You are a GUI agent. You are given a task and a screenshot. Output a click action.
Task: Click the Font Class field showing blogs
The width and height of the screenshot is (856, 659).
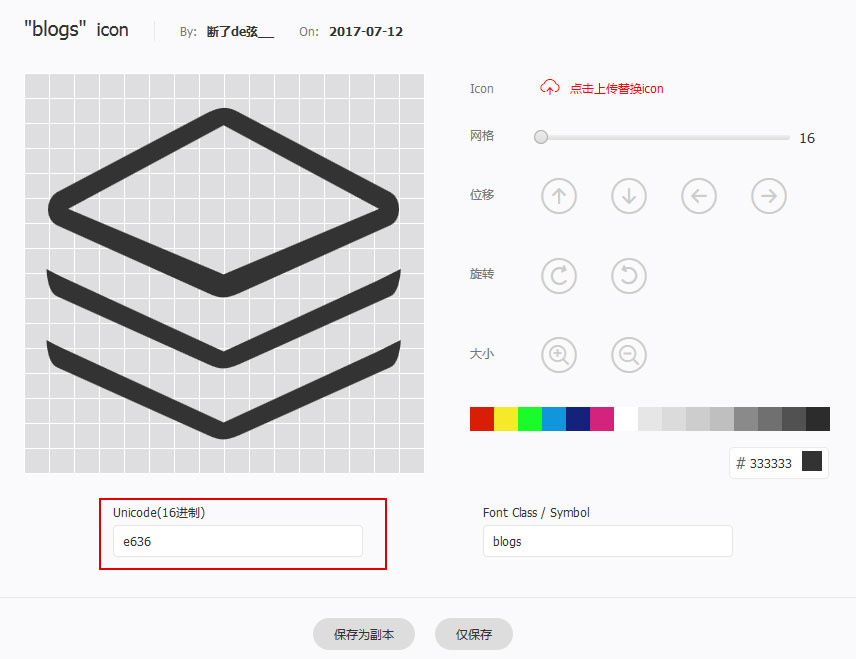click(x=607, y=541)
